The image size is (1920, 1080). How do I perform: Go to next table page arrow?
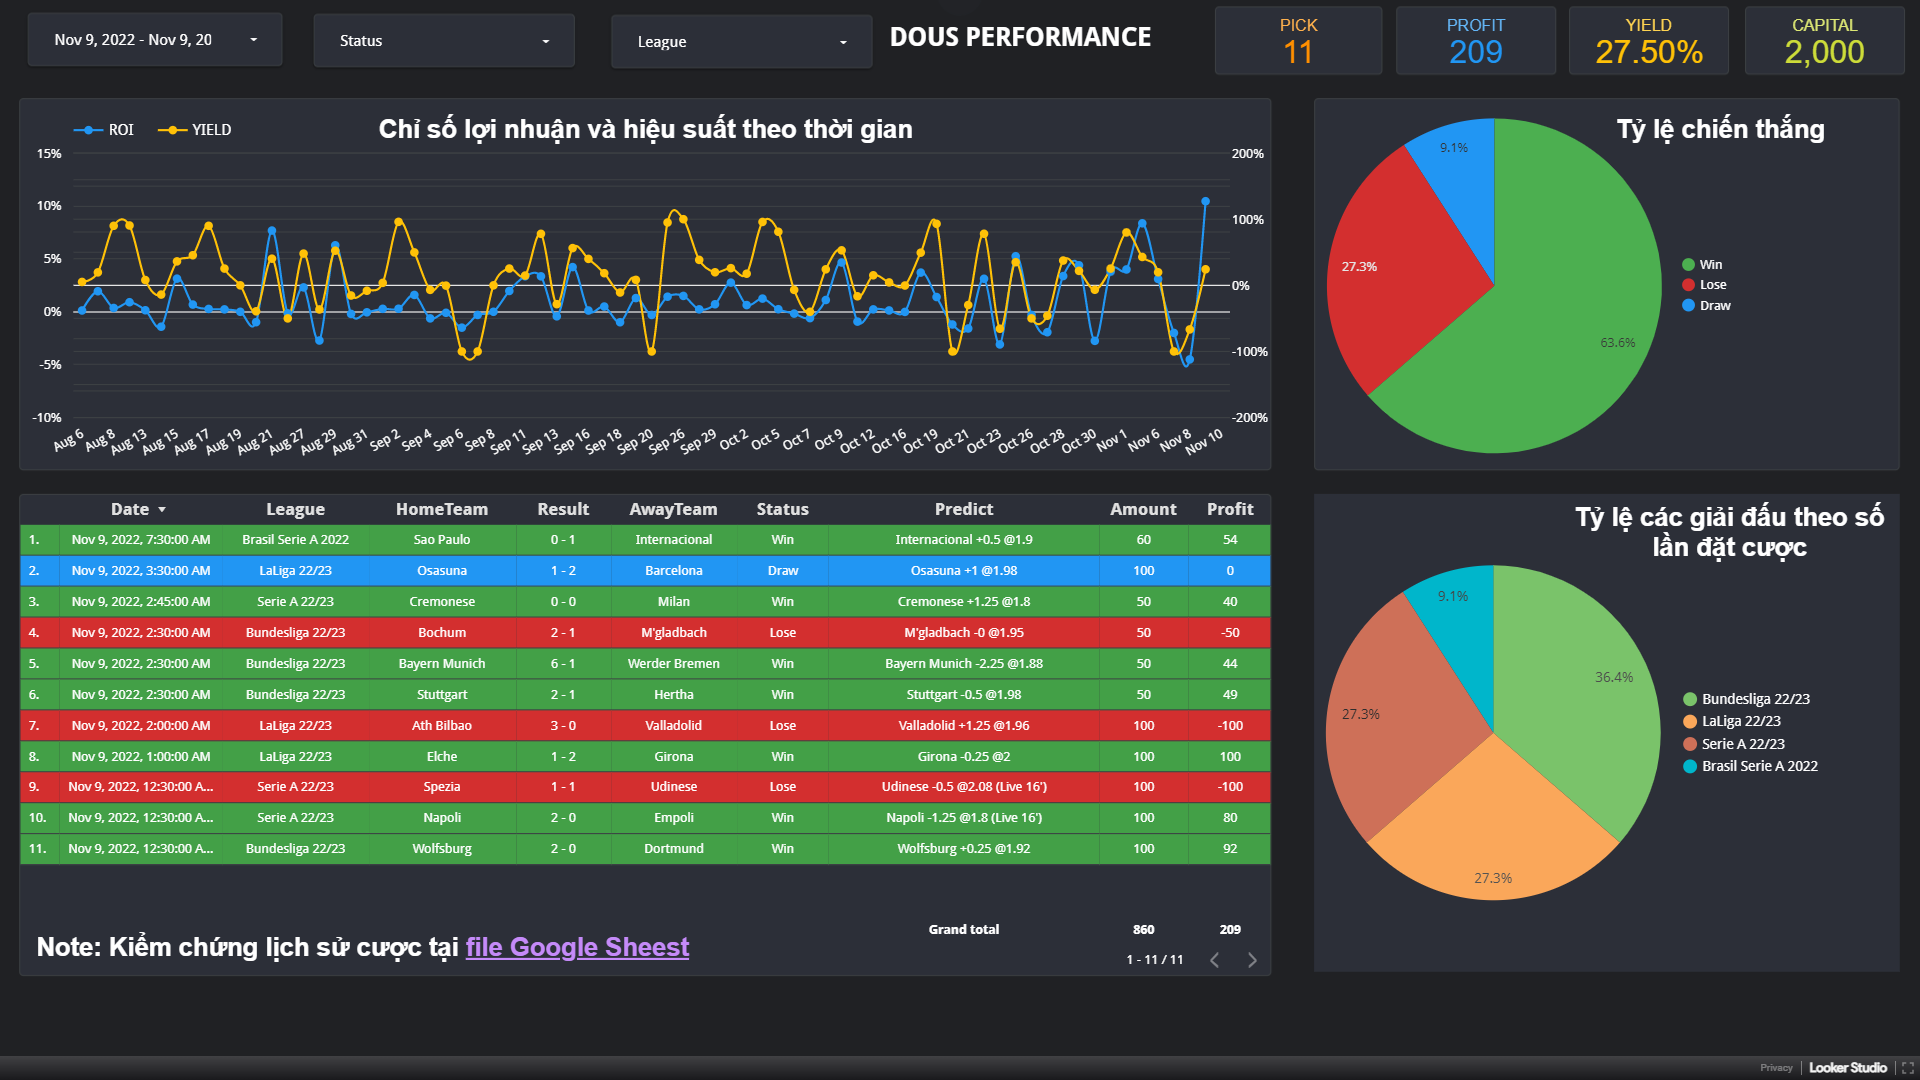(x=1252, y=960)
